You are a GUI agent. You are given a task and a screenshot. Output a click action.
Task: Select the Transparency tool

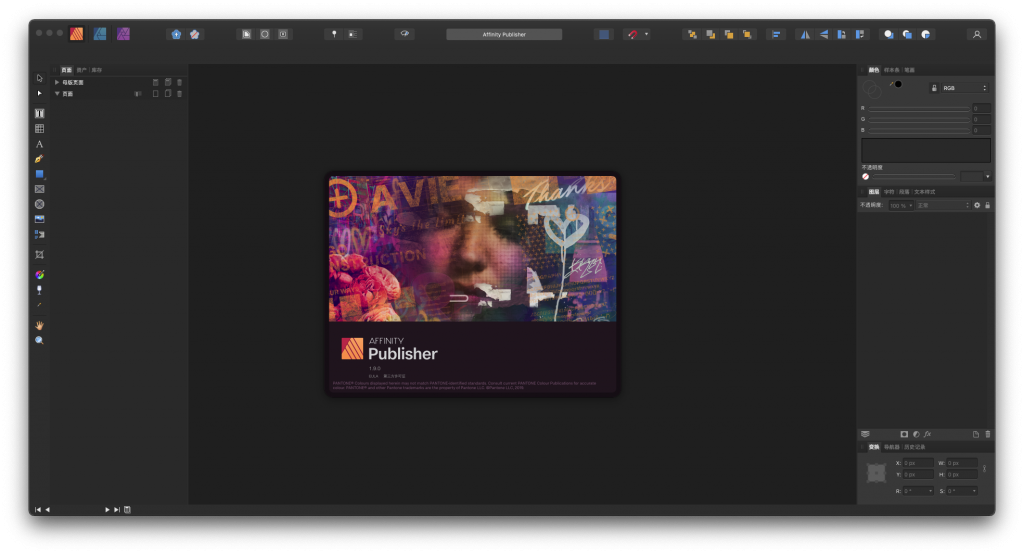[x=39, y=290]
